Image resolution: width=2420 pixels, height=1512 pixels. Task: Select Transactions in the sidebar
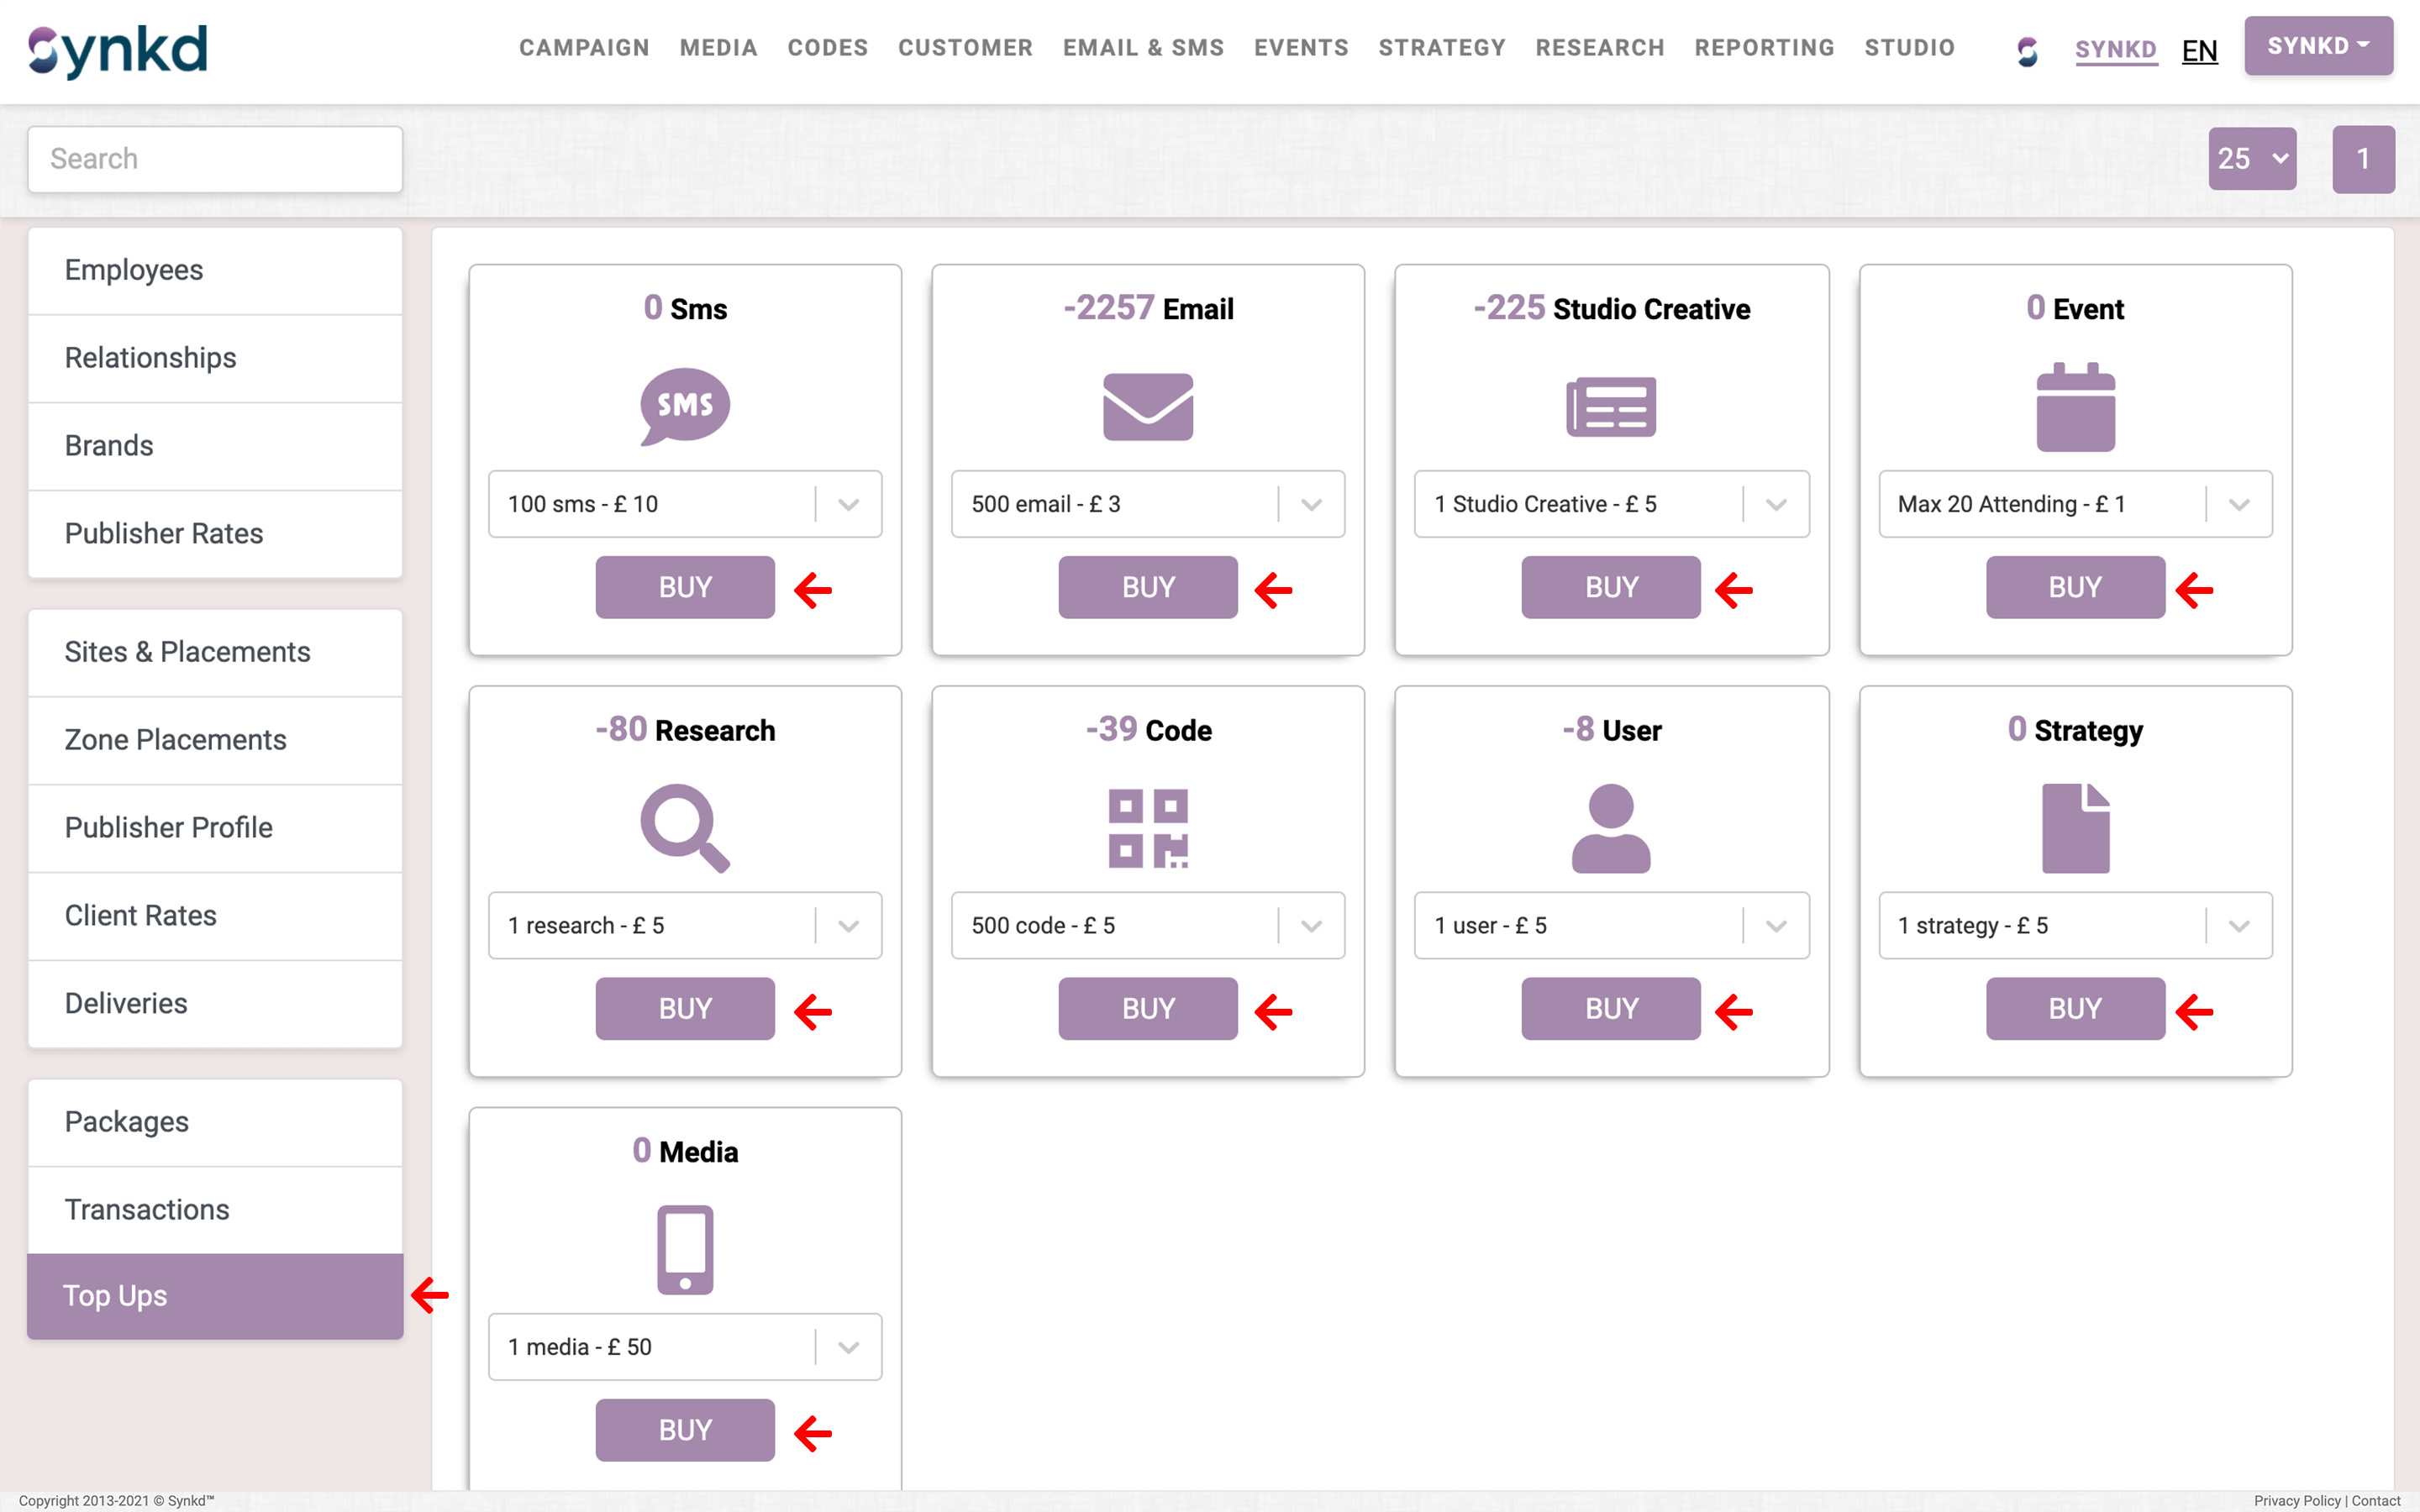click(147, 1209)
